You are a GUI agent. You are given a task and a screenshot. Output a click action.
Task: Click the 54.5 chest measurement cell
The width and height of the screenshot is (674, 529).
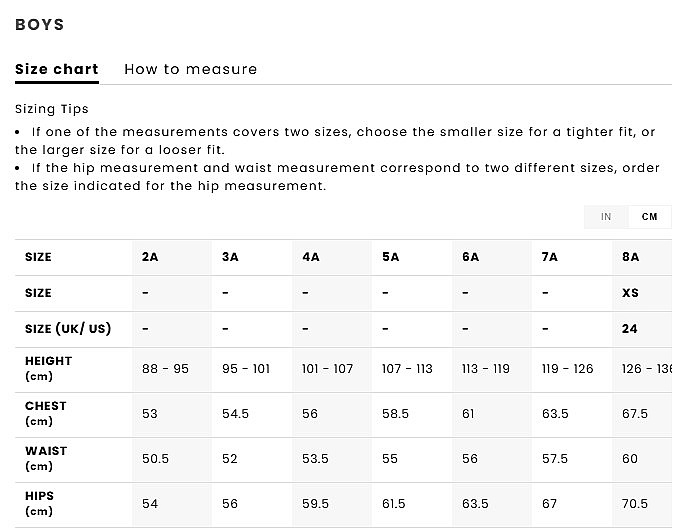(x=235, y=414)
